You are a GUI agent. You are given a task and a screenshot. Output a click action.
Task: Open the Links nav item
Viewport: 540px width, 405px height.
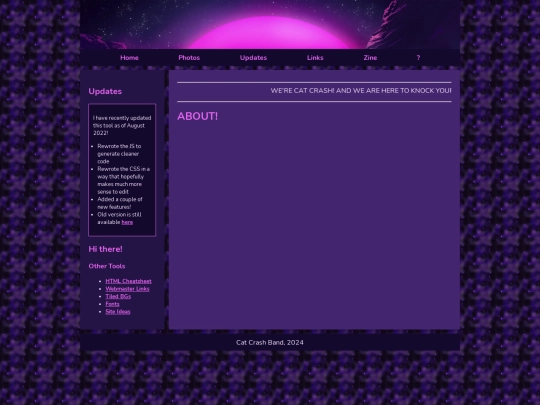click(315, 58)
